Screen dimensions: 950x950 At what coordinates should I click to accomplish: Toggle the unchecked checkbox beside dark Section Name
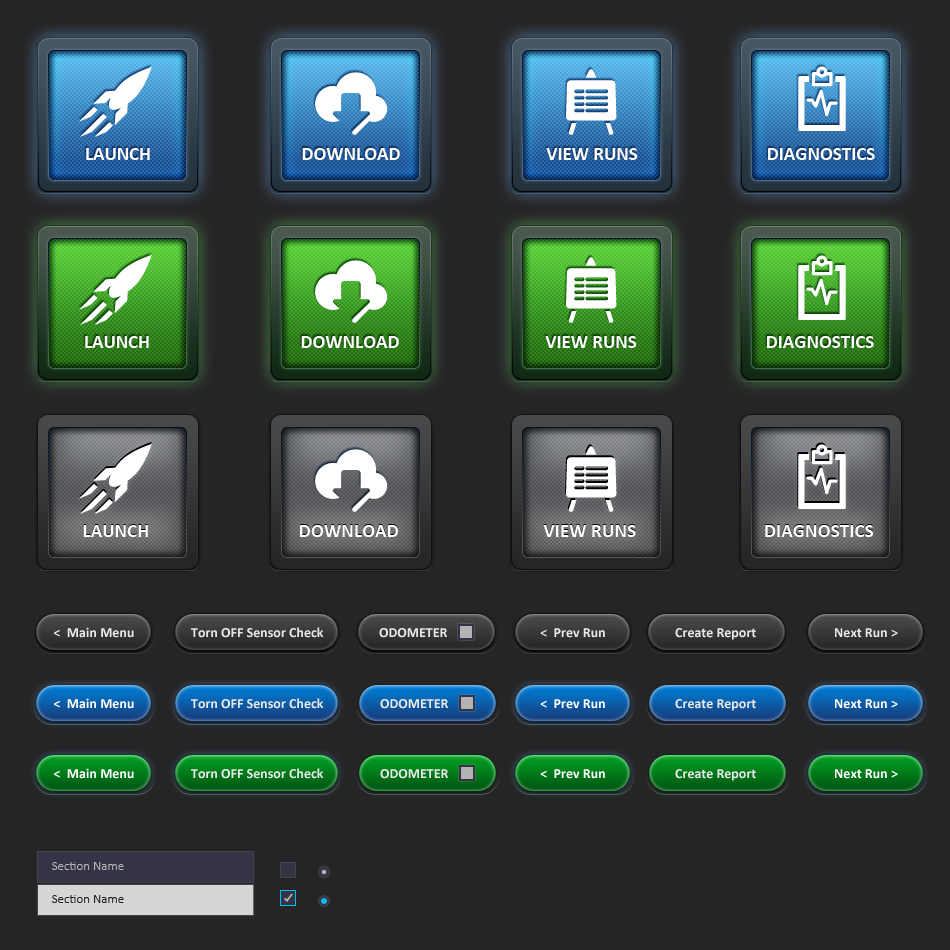288,869
